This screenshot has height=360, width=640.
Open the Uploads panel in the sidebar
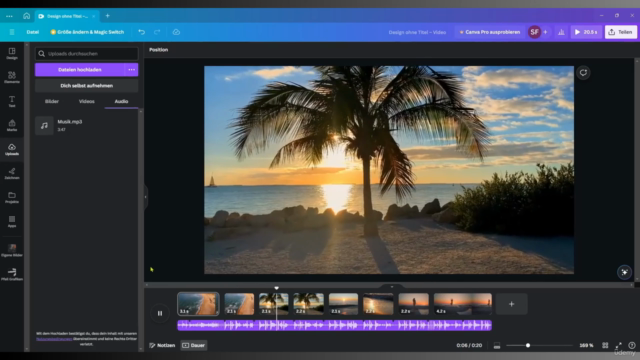(x=12, y=149)
